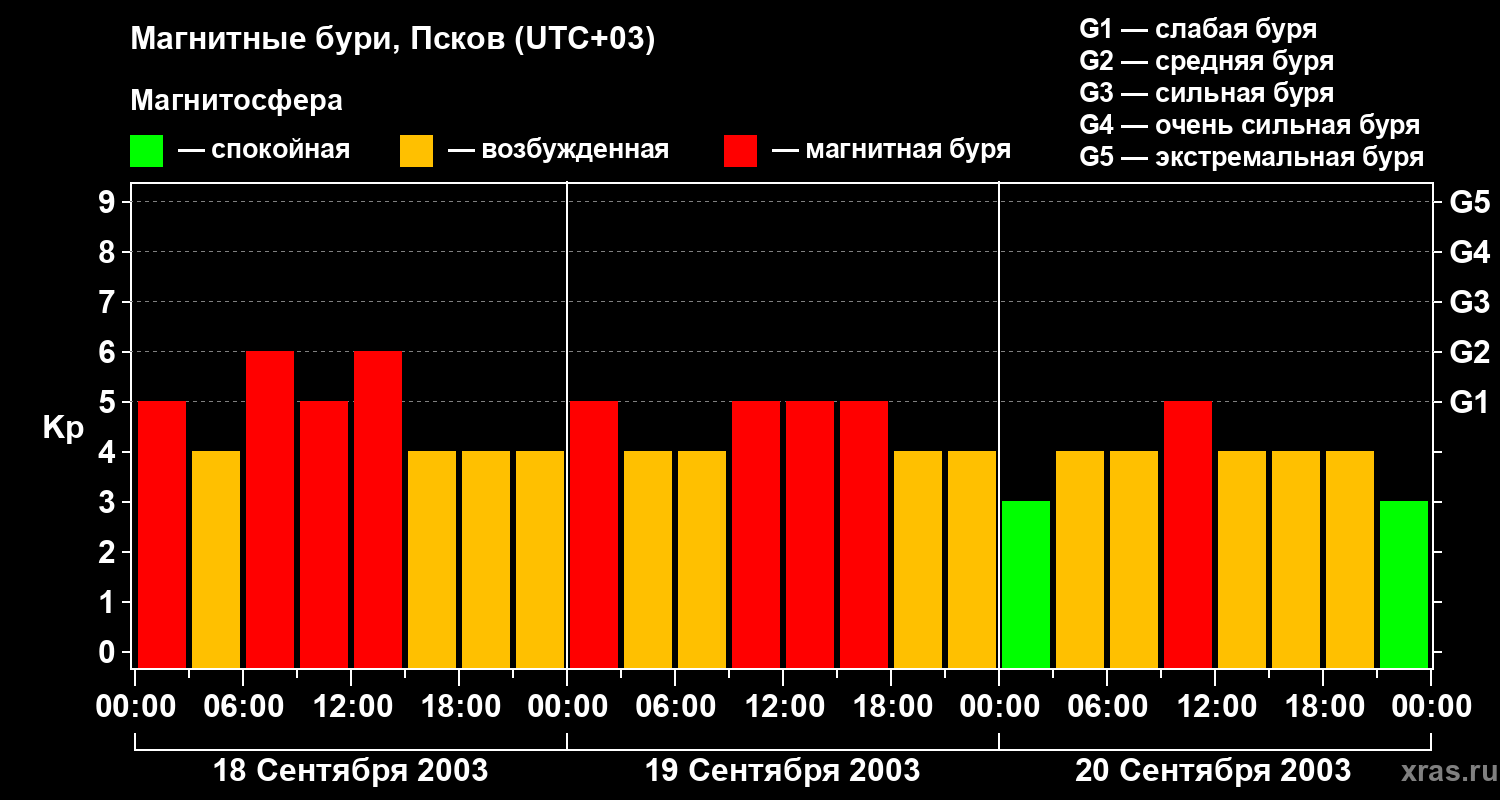Click the green 'спокойная' legend swatch

tap(146, 151)
